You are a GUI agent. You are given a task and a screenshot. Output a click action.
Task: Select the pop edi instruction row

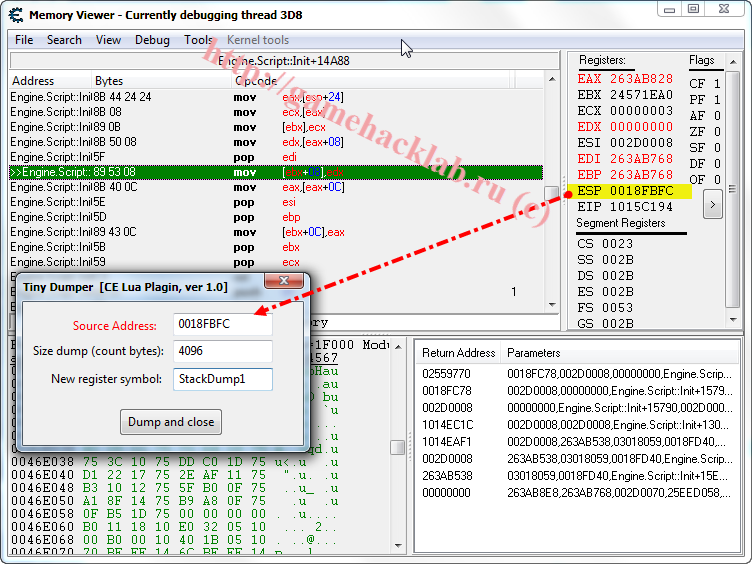coord(276,157)
